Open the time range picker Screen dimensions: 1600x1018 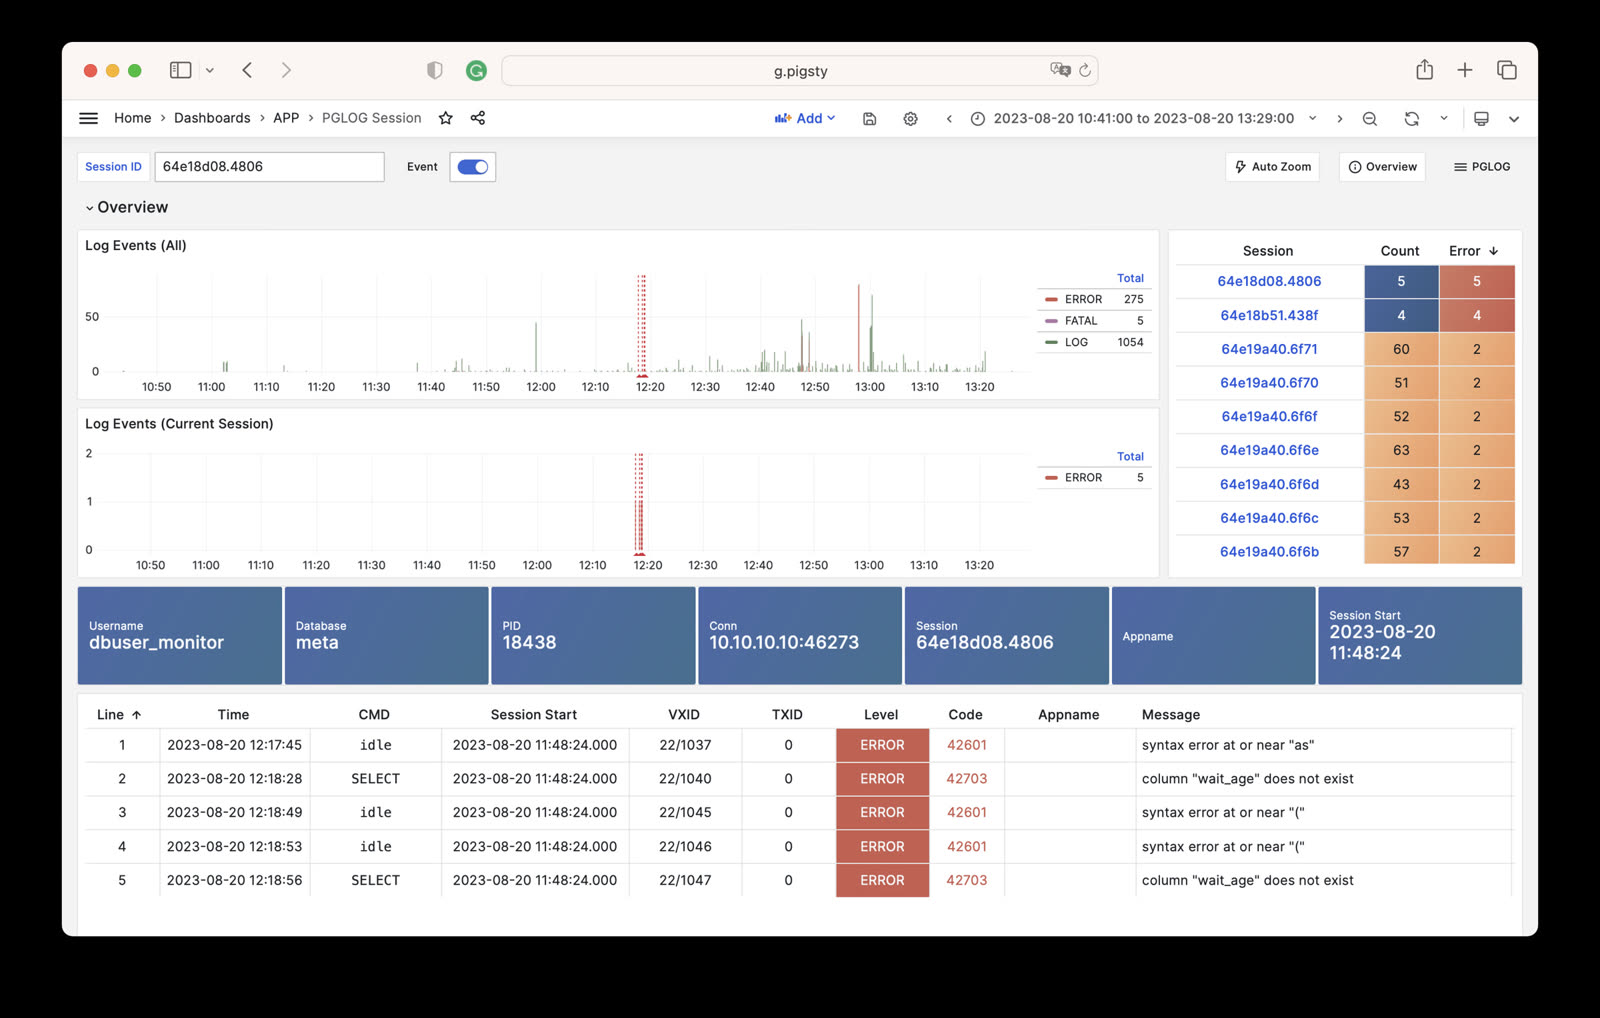pyautogui.click(x=1143, y=118)
